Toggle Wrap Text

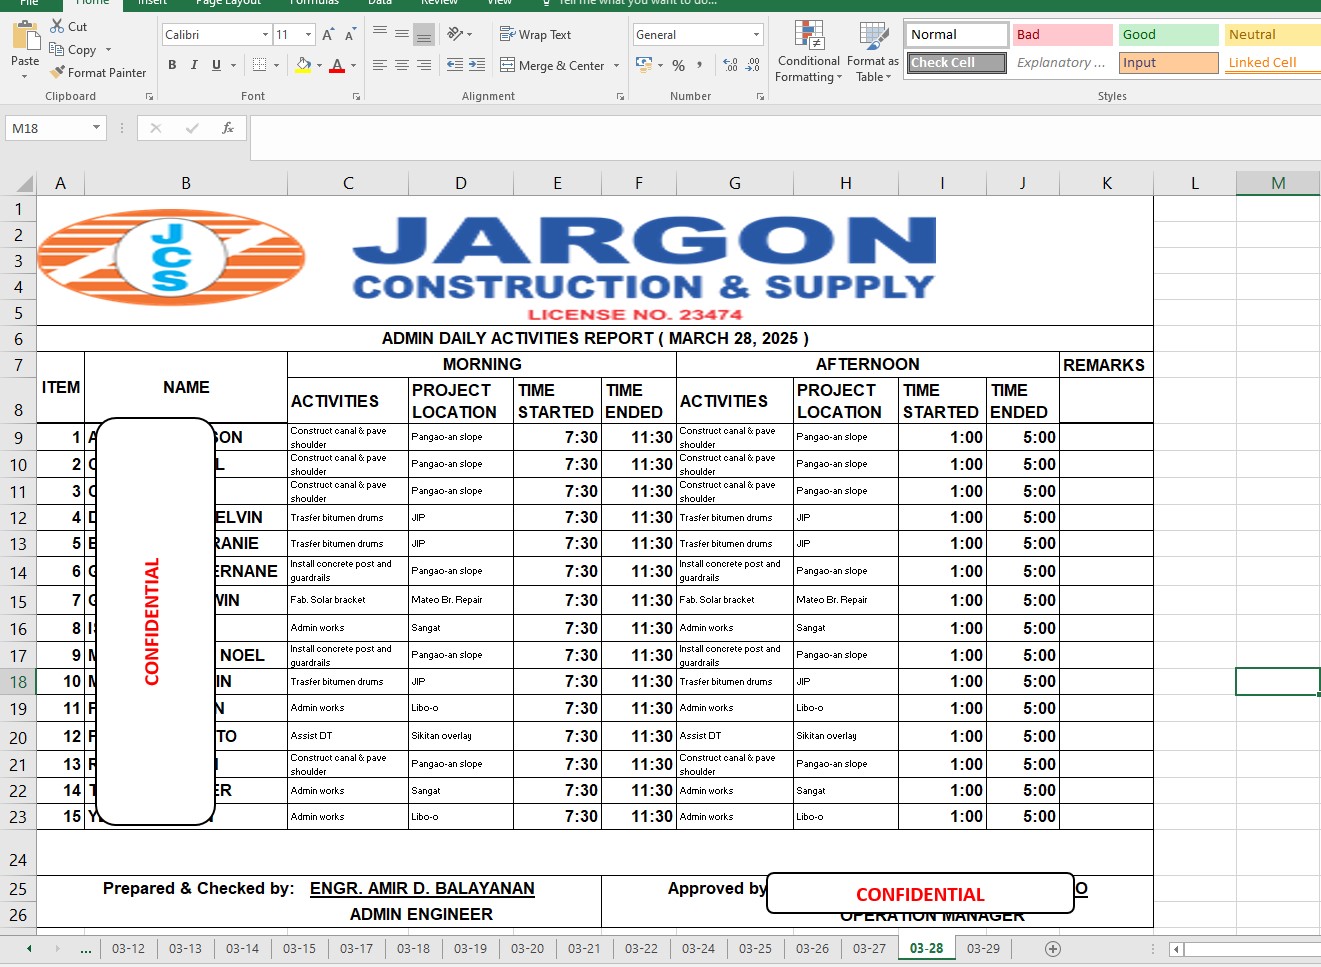coord(535,34)
